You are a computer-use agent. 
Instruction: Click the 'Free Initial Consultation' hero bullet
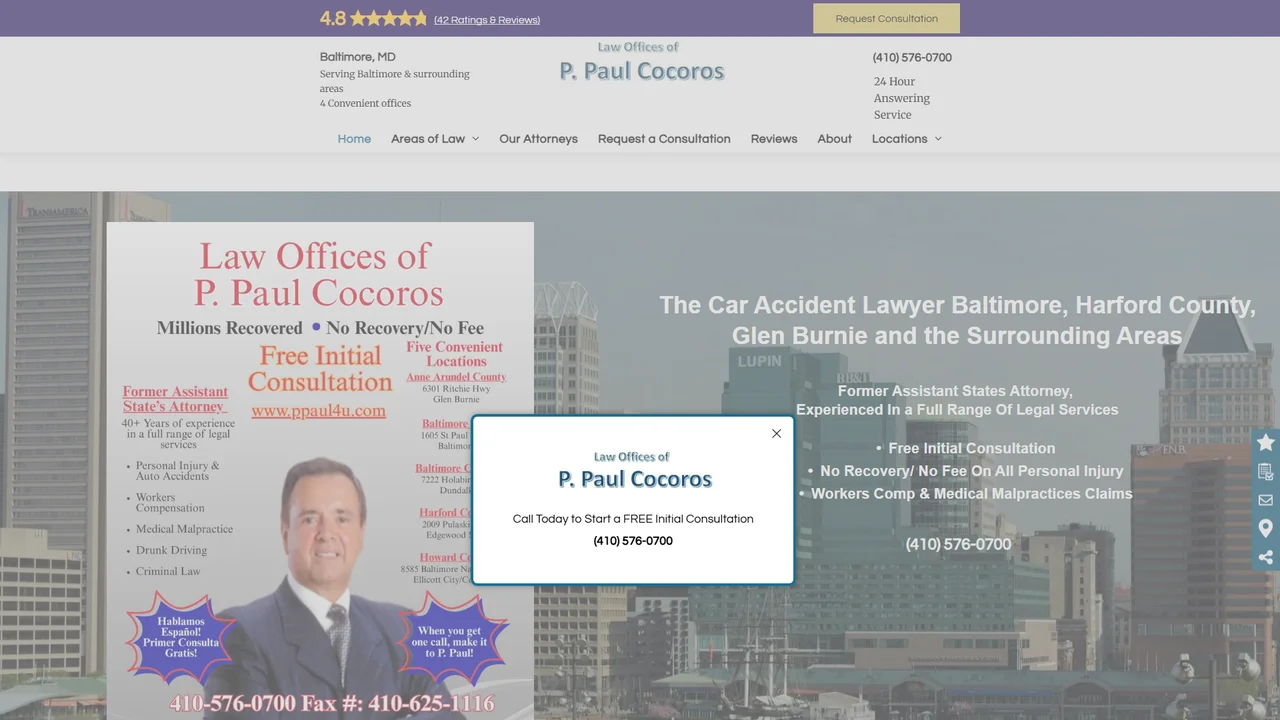971,448
